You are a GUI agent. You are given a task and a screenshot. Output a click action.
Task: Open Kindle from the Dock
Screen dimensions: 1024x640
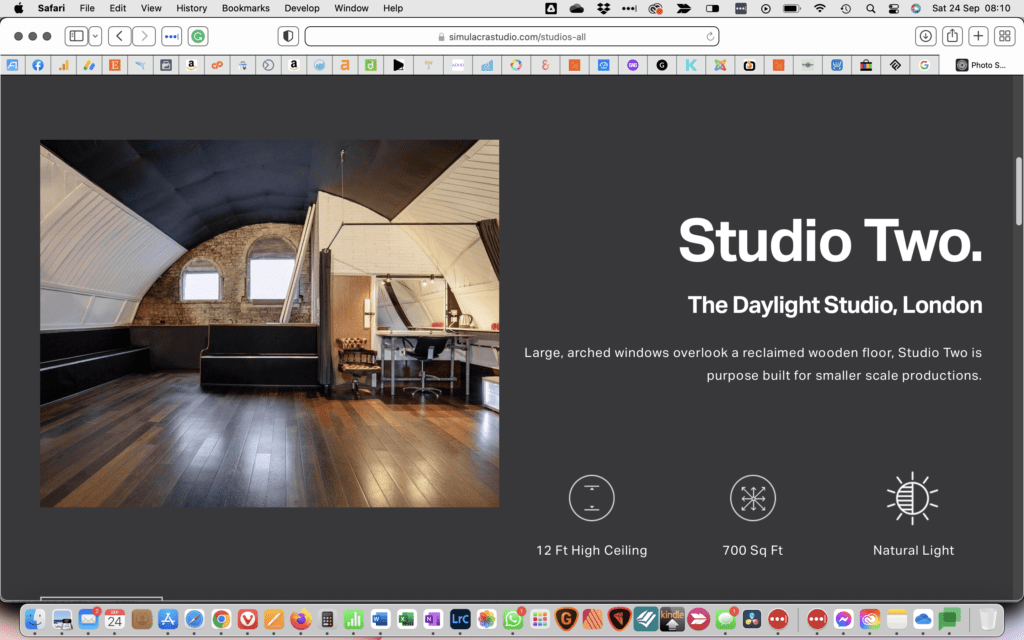pos(672,618)
